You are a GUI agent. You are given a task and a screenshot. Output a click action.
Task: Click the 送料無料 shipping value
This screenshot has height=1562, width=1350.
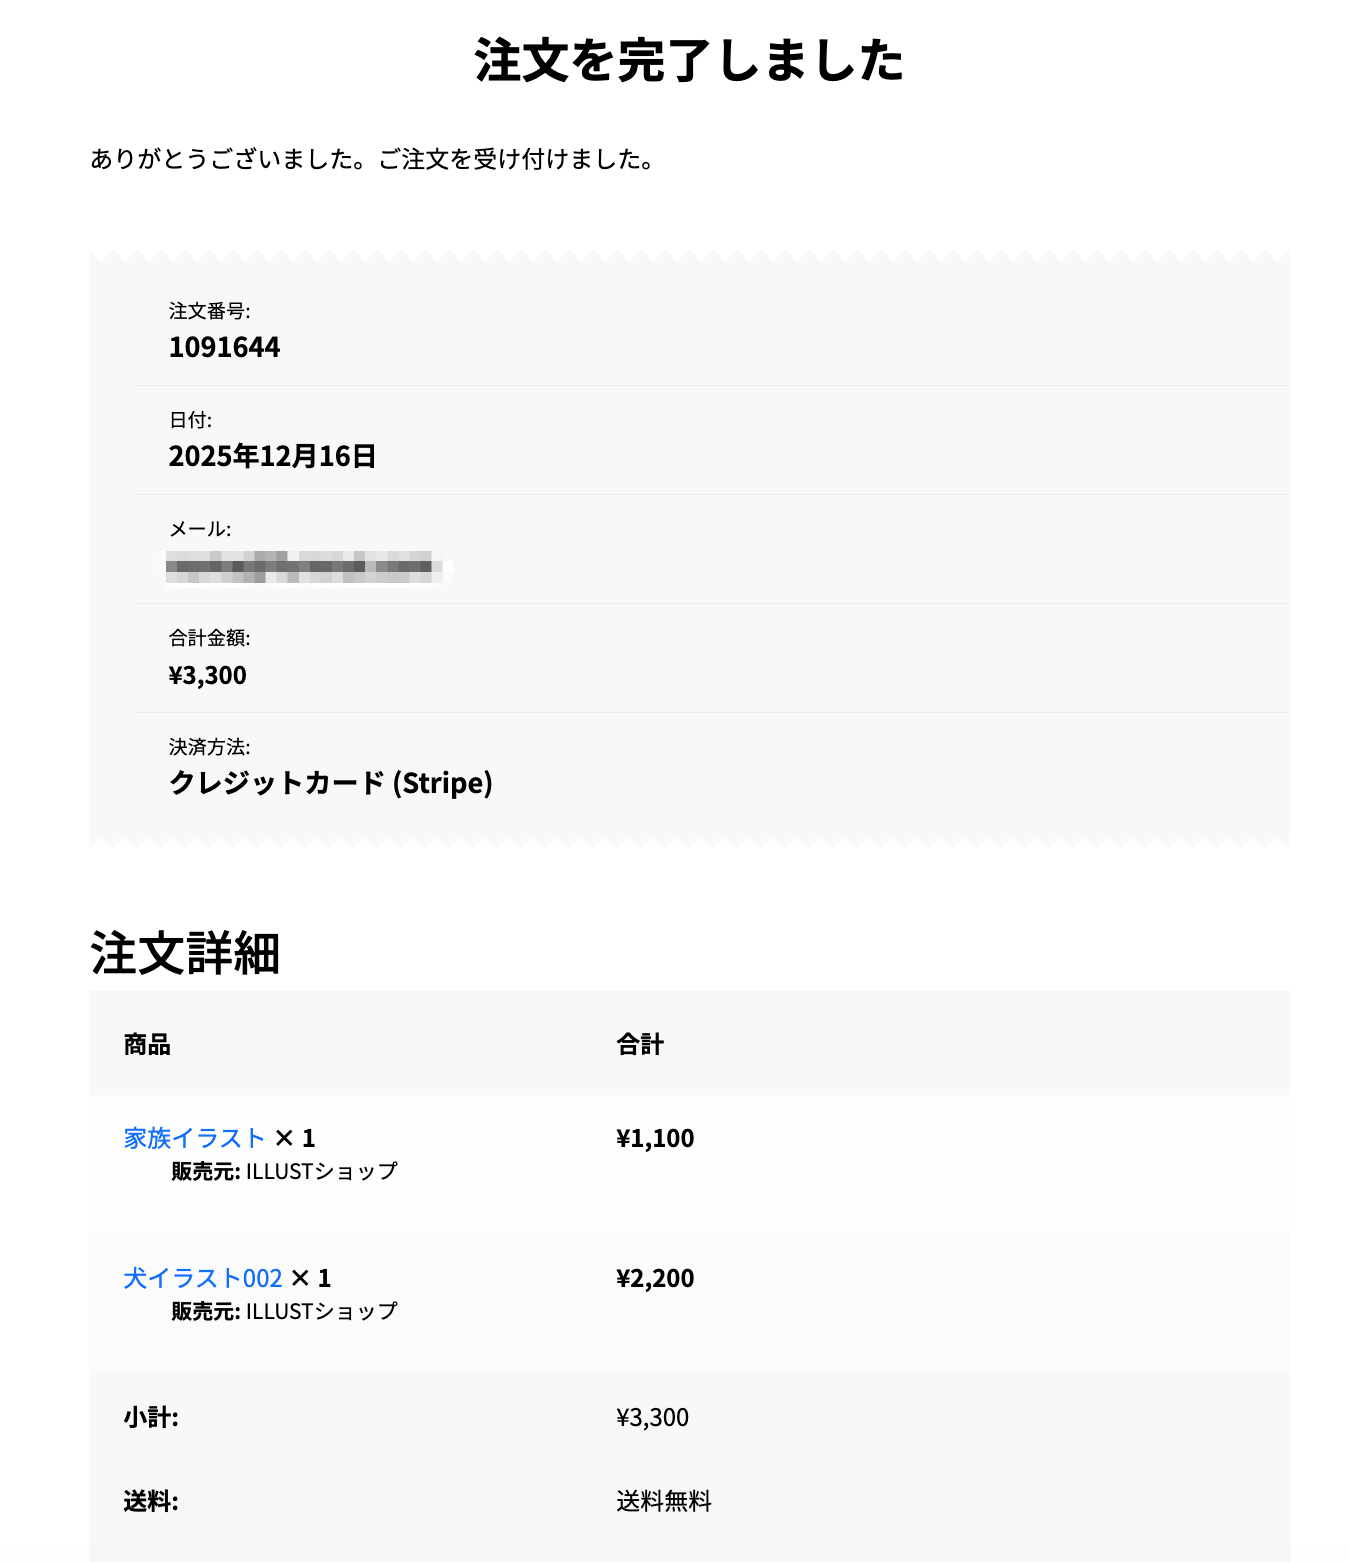663,1501
